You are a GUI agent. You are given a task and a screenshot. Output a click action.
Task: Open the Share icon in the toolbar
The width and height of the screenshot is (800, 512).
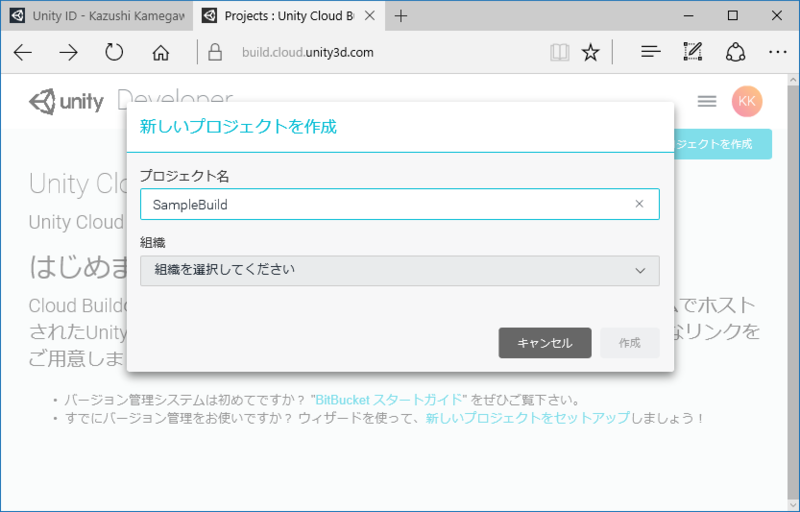735,52
